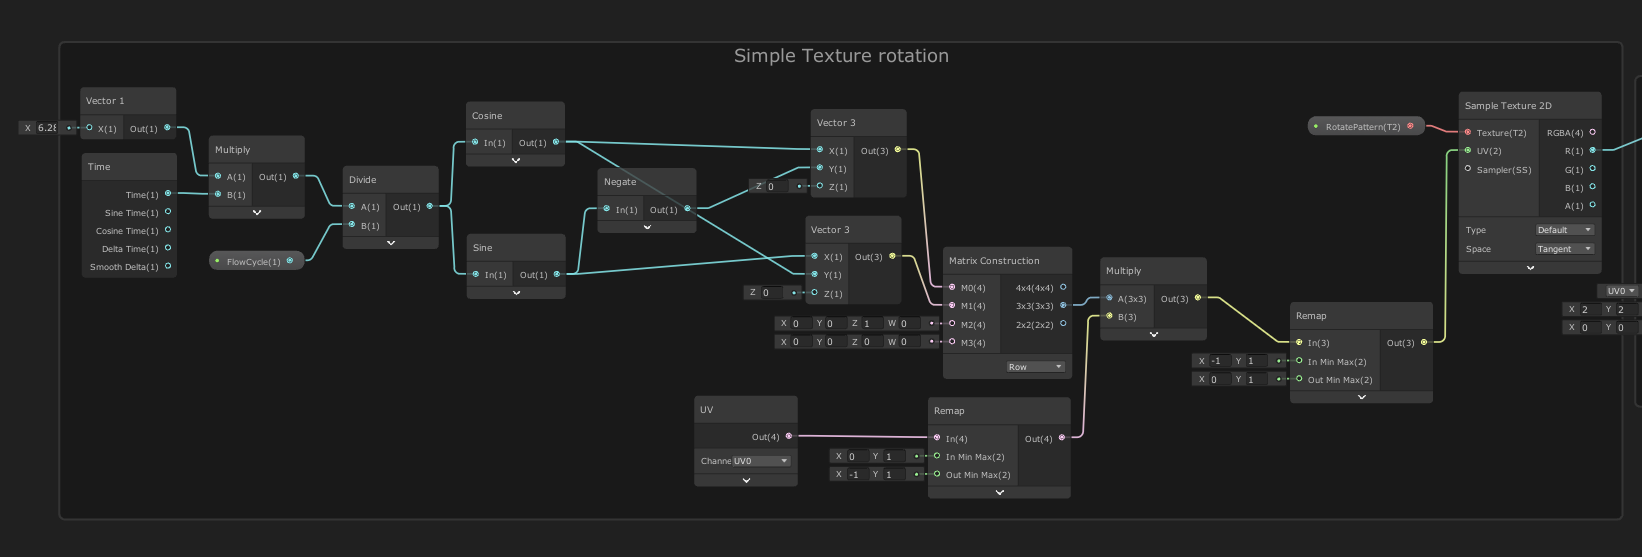Click the RGBA(4) output port on Sample Texture 2D
This screenshot has width=1642, height=557.
tap(1593, 132)
